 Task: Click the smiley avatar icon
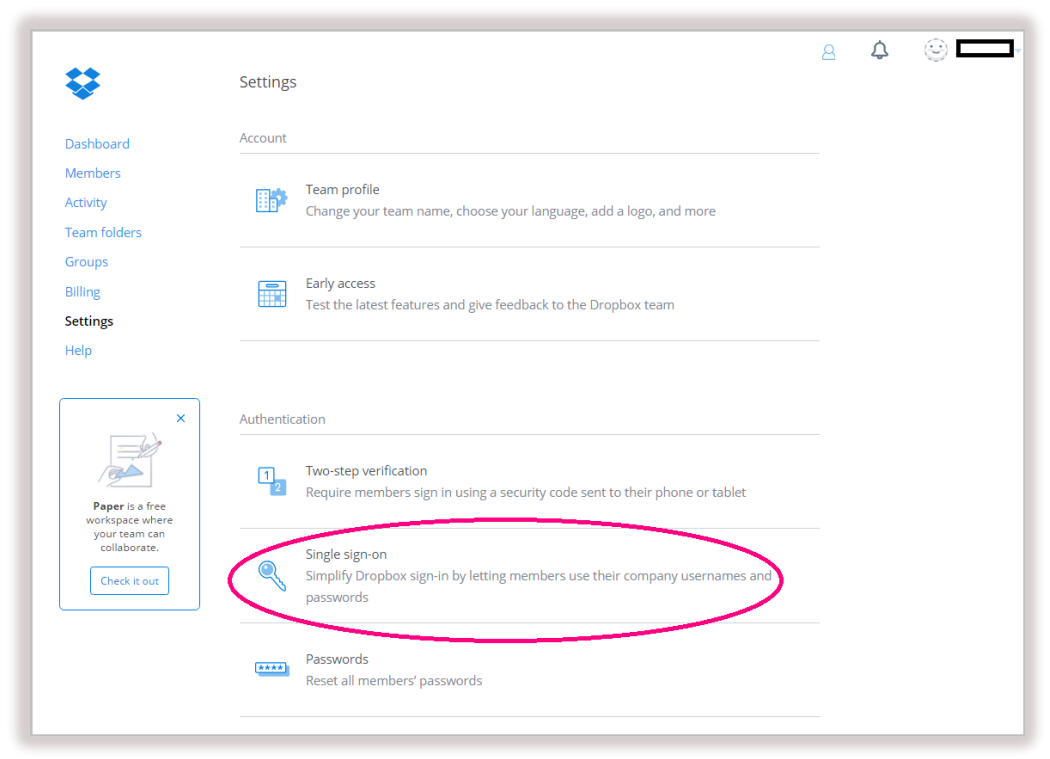coord(935,50)
